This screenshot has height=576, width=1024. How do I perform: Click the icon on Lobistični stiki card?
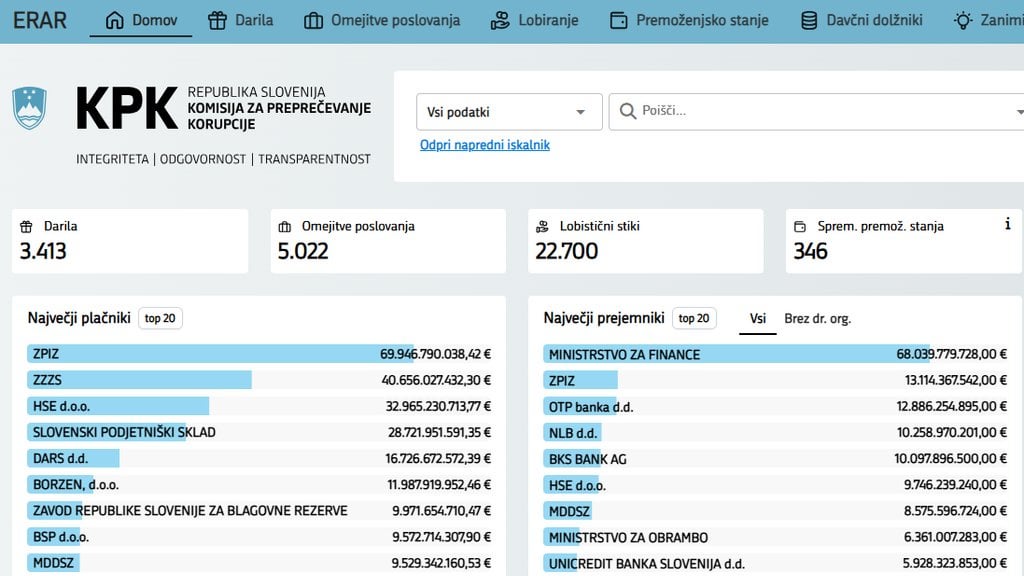[542, 227]
